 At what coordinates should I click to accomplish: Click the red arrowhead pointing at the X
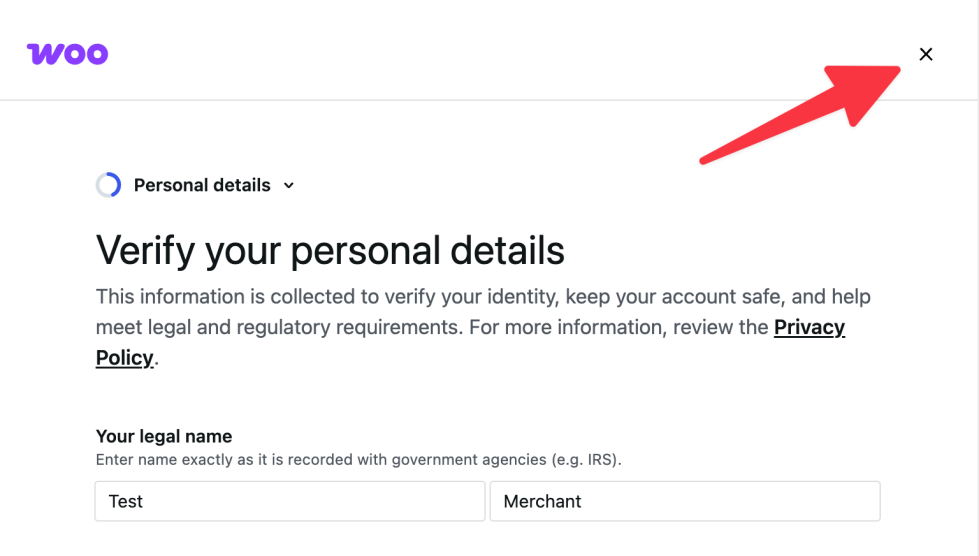866,88
